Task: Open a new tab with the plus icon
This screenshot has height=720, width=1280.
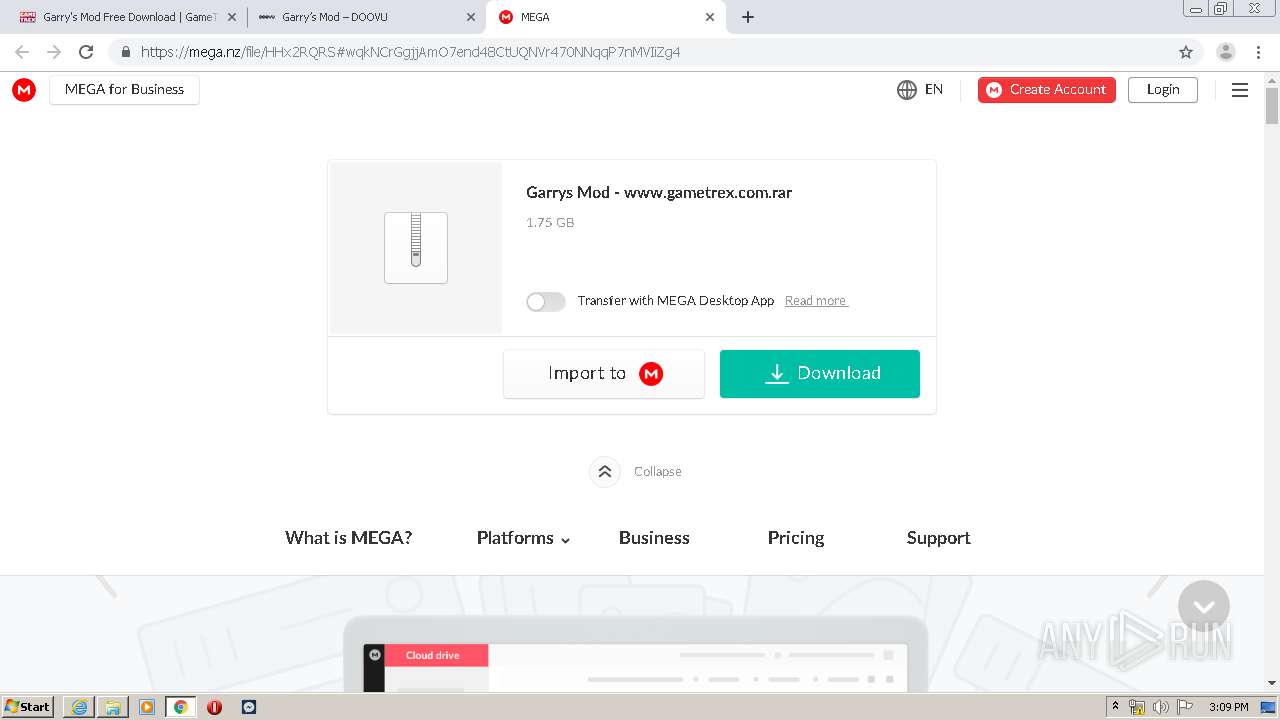Action: (748, 17)
